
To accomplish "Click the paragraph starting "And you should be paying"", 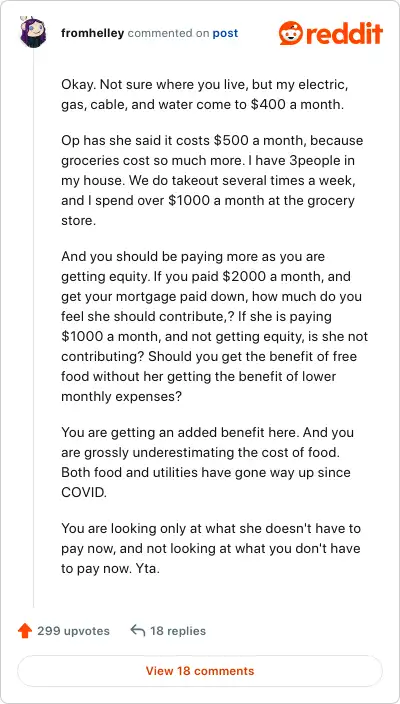I will (215, 326).
